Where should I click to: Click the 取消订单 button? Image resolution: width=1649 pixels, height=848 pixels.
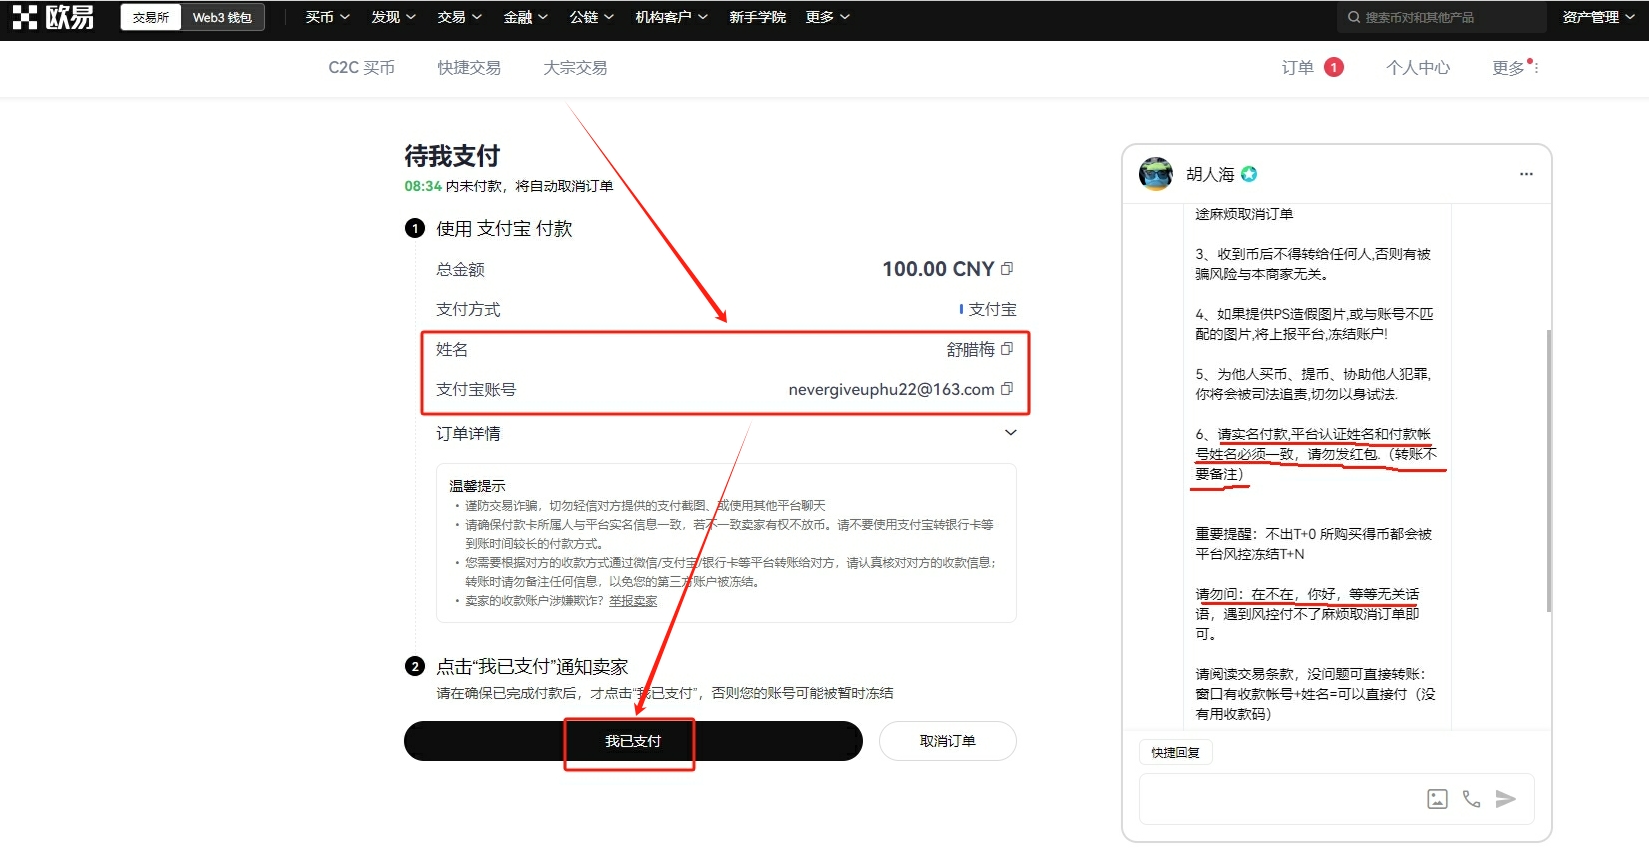tap(948, 741)
